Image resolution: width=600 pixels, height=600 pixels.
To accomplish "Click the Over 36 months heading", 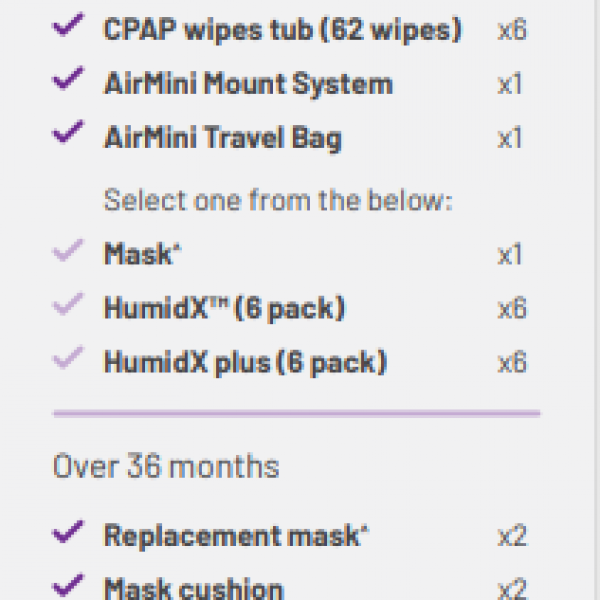I will pyautogui.click(x=166, y=466).
